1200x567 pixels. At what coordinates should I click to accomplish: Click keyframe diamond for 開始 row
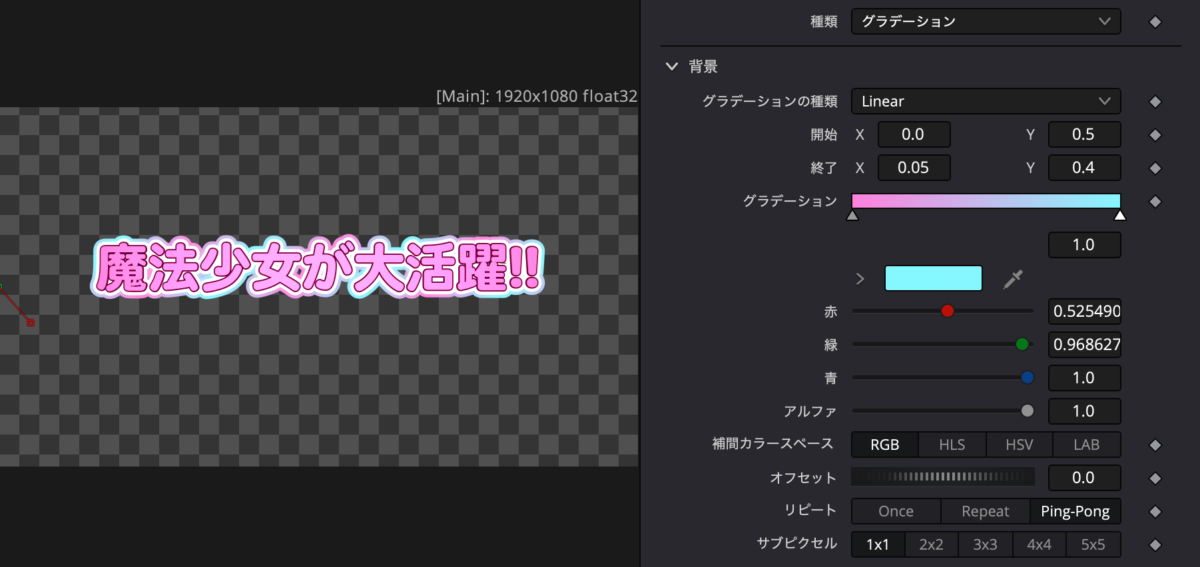tap(1155, 134)
